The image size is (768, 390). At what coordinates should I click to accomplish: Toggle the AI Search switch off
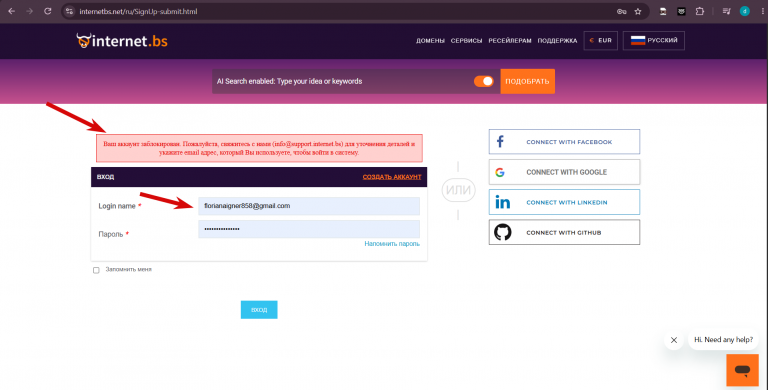pyautogui.click(x=483, y=81)
